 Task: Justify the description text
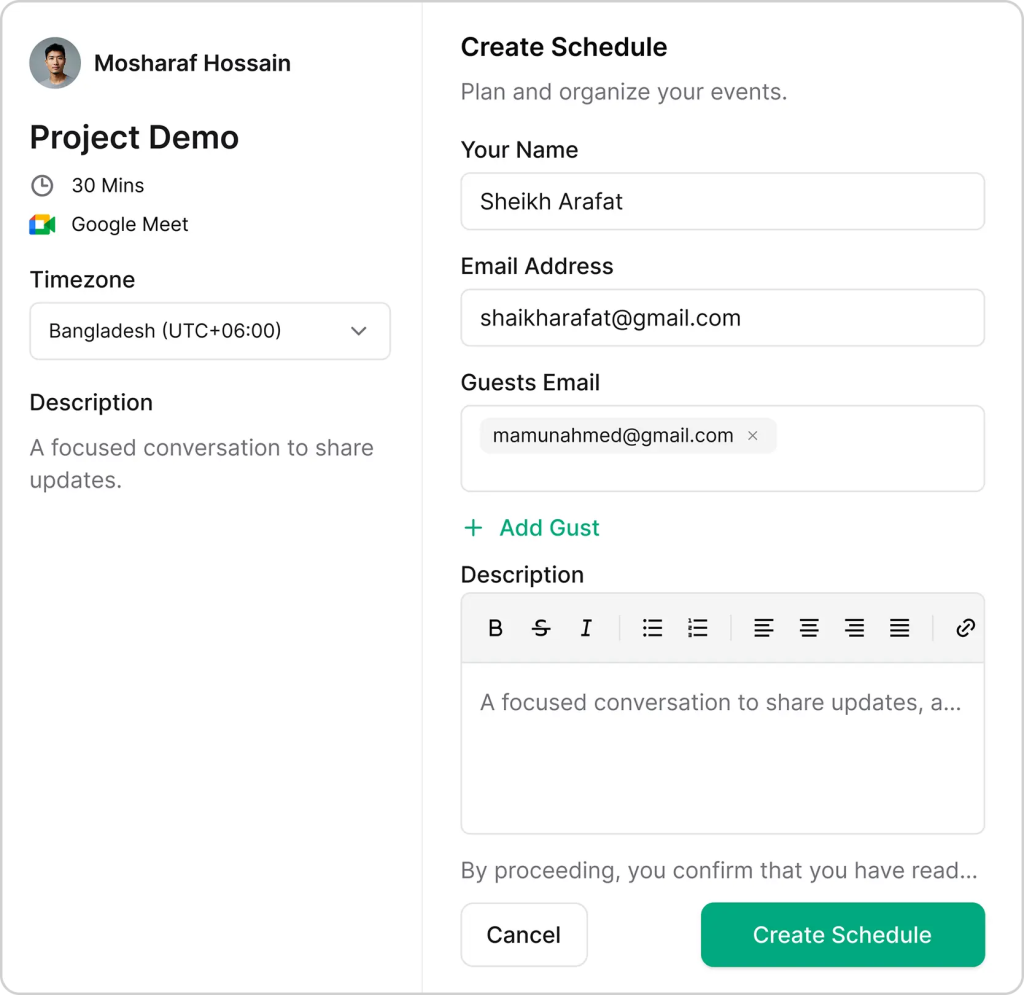900,628
